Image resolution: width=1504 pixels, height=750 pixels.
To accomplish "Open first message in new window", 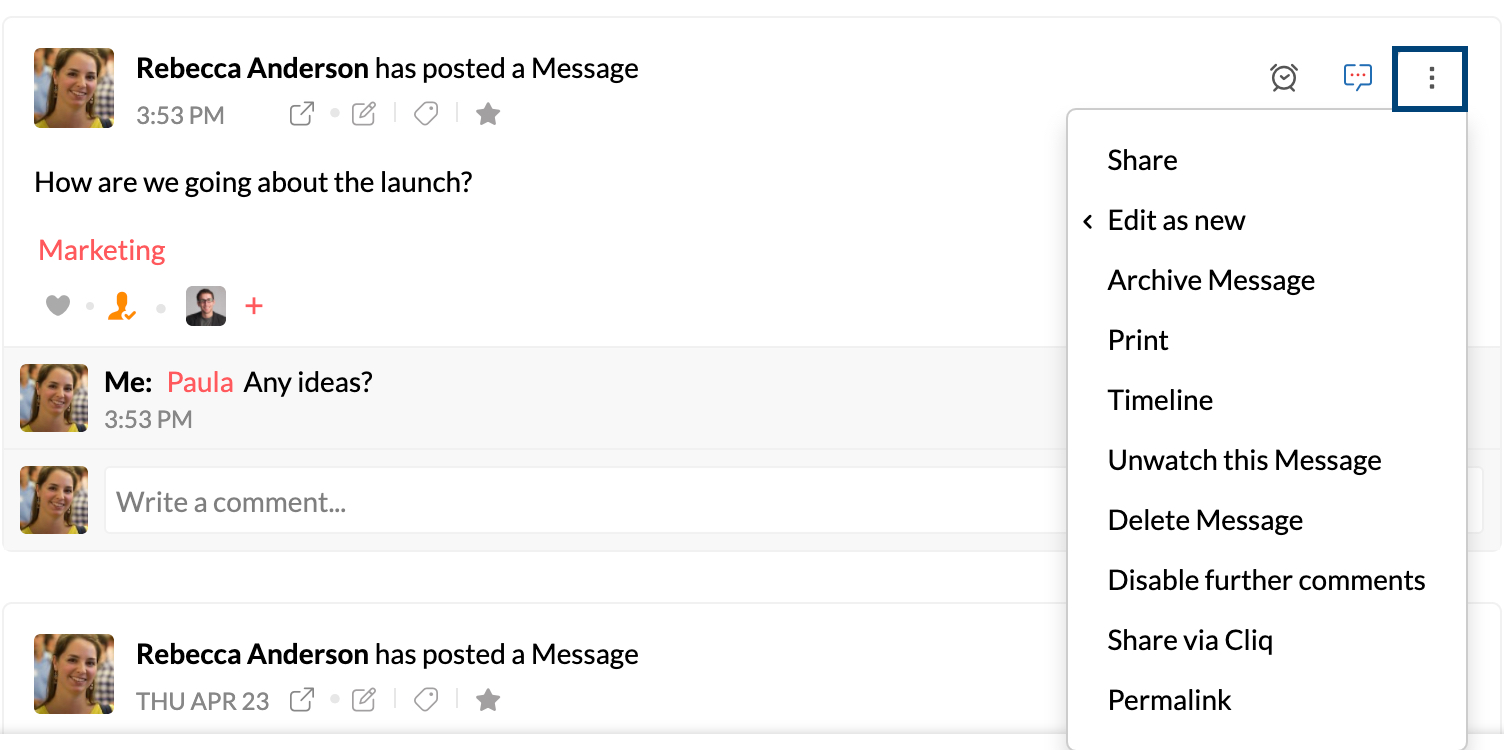I will [x=301, y=114].
